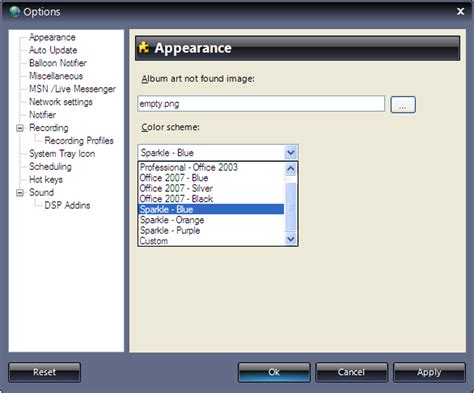The width and height of the screenshot is (474, 393).
Task: Open System Tray Icon settings
Action: (62, 154)
